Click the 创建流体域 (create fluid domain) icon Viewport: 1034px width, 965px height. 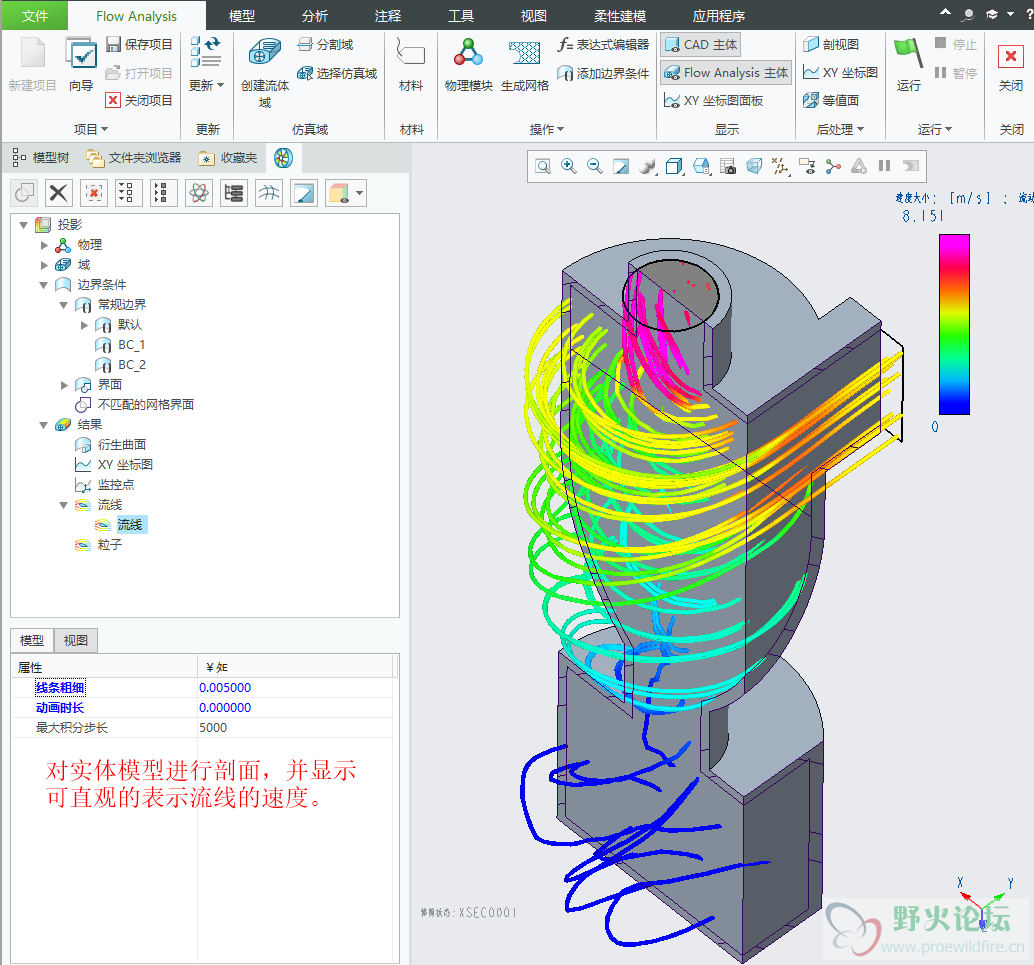point(265,55)
